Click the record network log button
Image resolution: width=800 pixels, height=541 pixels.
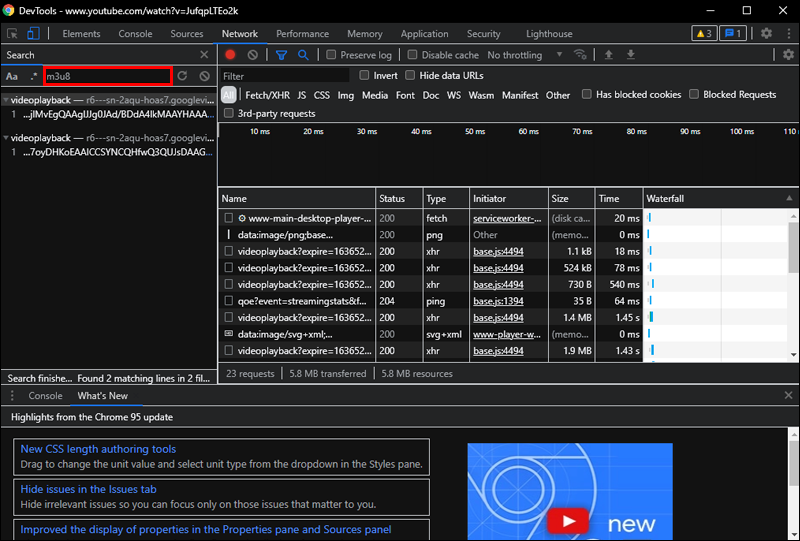[230, 55]
